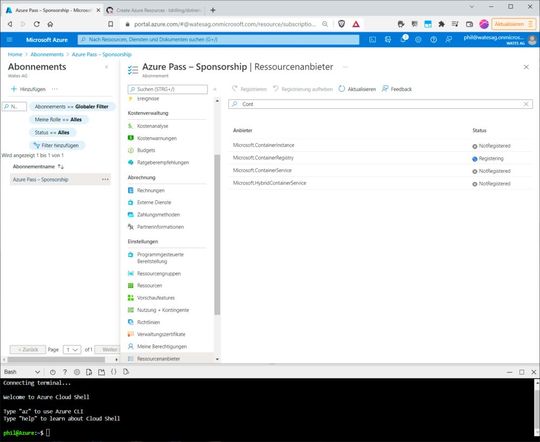
Task: Open Cloud Shell from the Azure top bar
Action: pos(373,40)
